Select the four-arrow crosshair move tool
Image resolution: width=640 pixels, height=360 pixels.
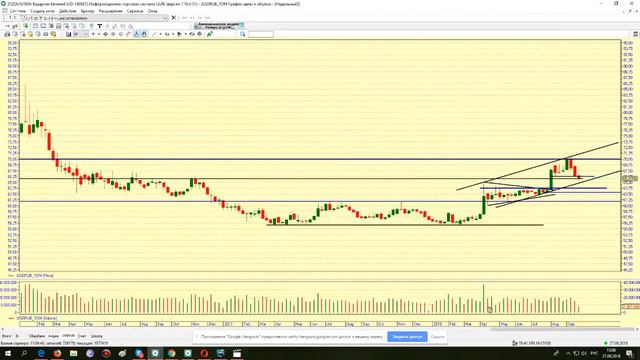106,34
